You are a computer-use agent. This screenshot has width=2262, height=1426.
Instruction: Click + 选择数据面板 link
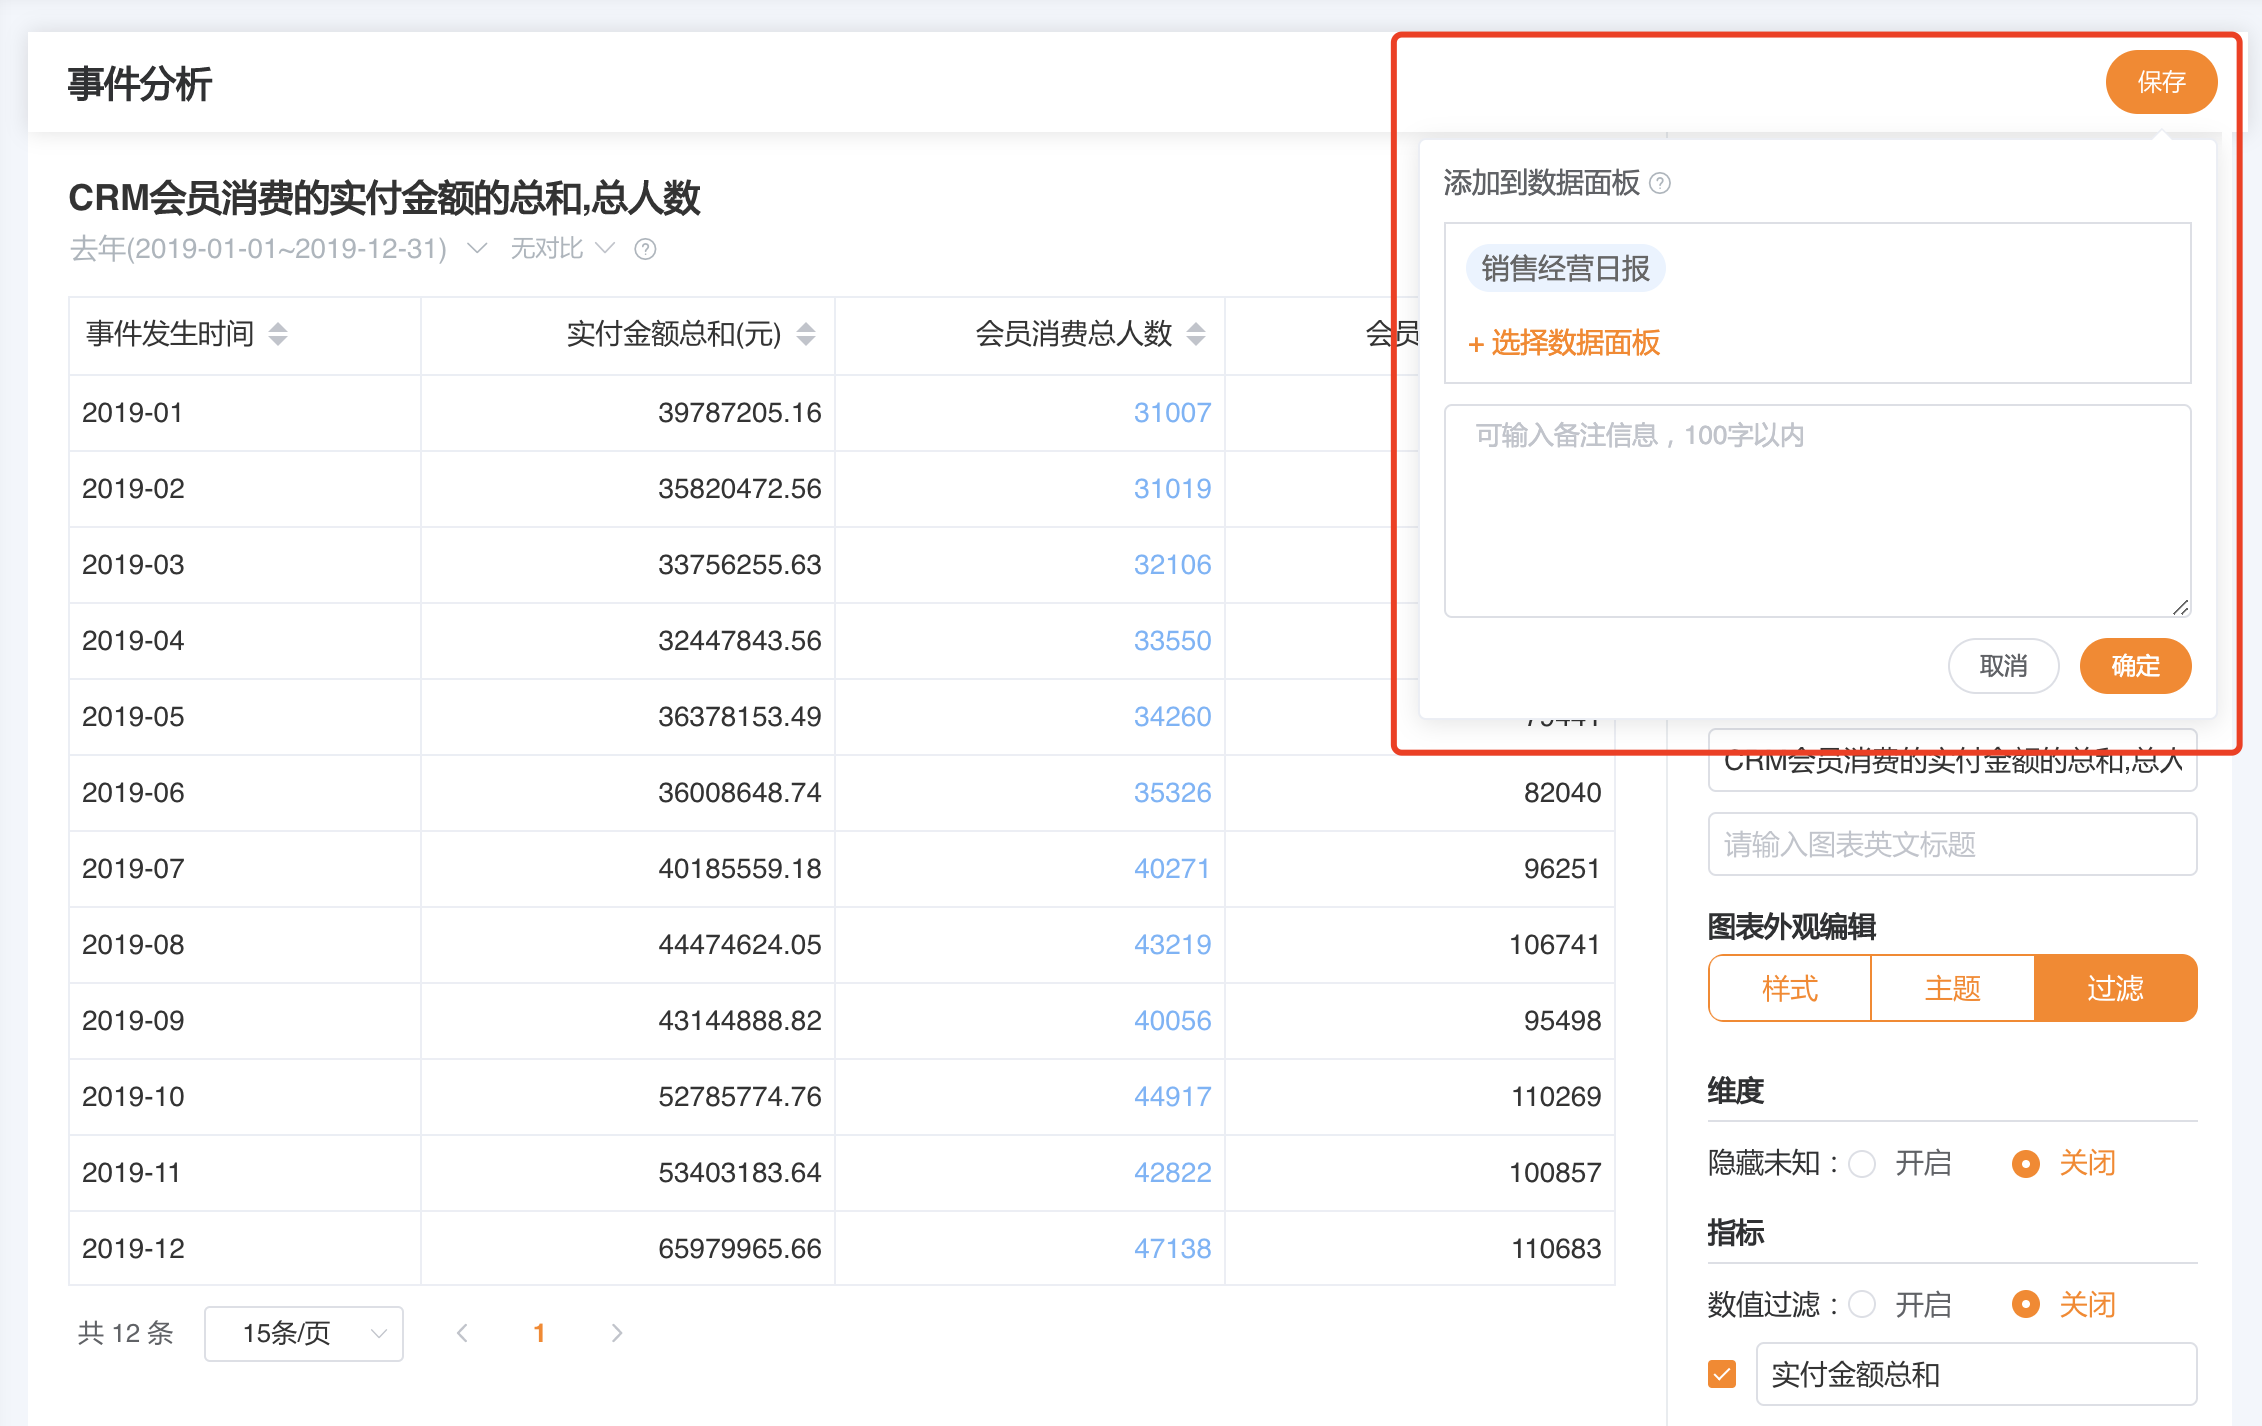tap(1564, 343)
